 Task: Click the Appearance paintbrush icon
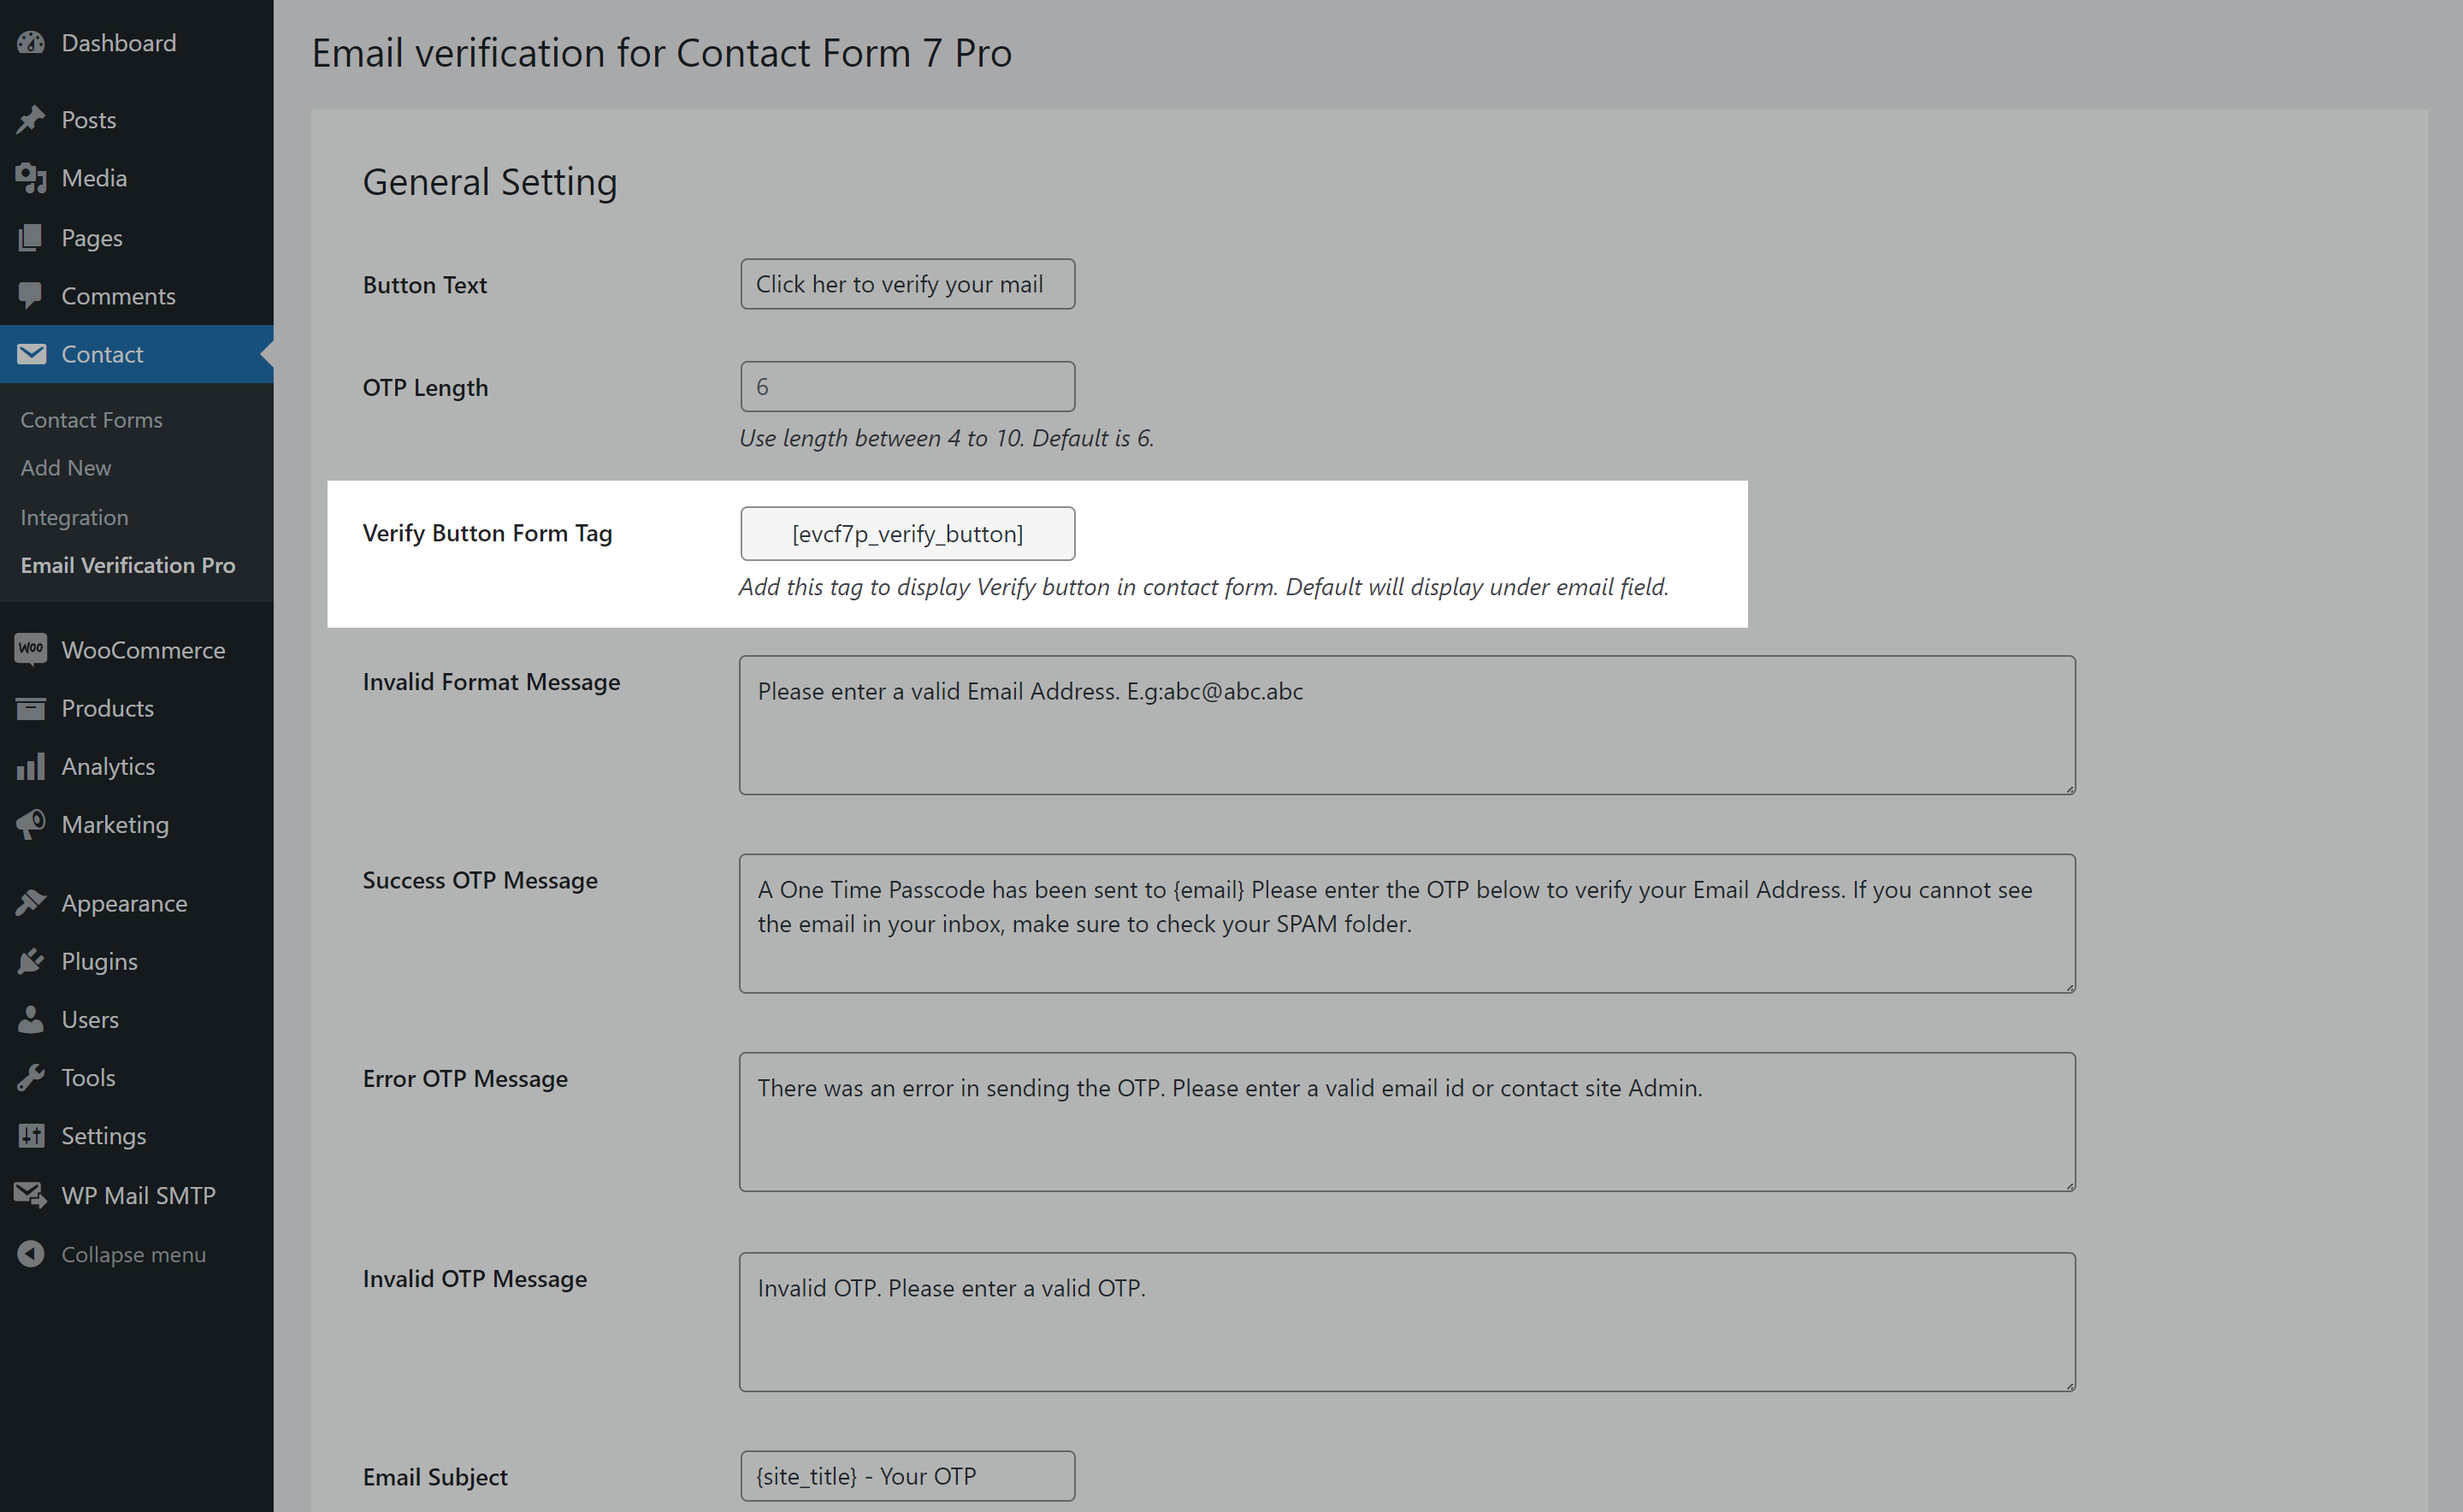[31, 903]
